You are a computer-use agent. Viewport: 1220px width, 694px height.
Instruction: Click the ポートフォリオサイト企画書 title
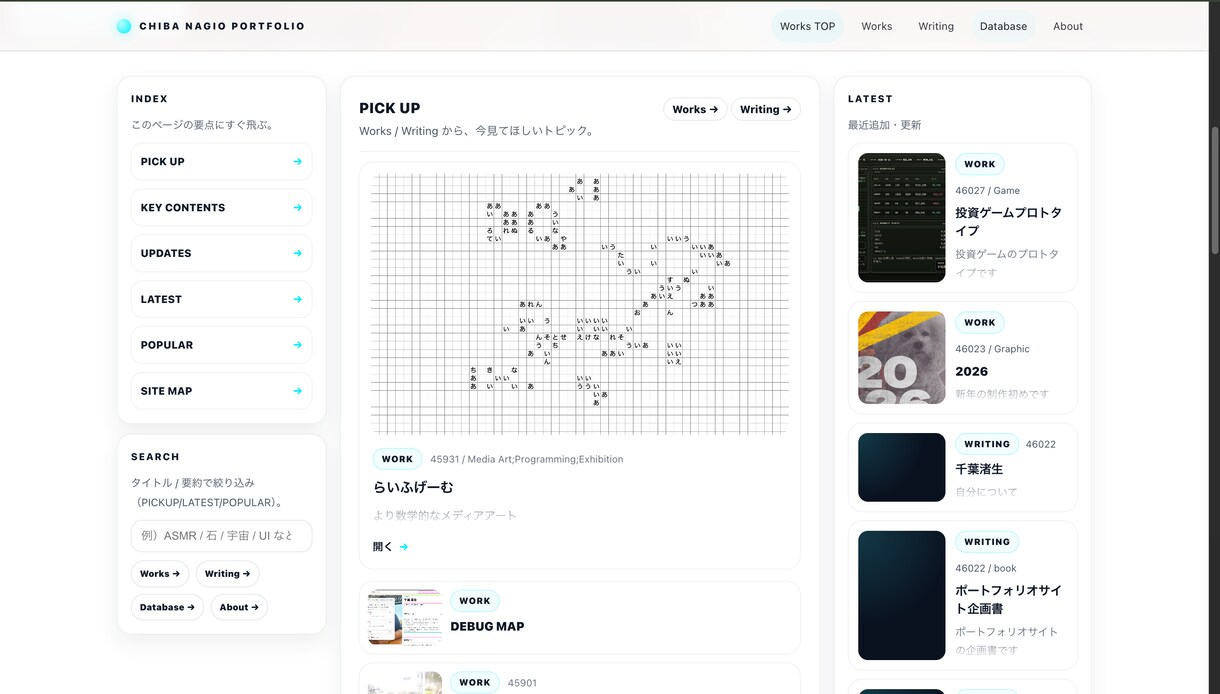pyautogui.click(x=1008, y=599)
